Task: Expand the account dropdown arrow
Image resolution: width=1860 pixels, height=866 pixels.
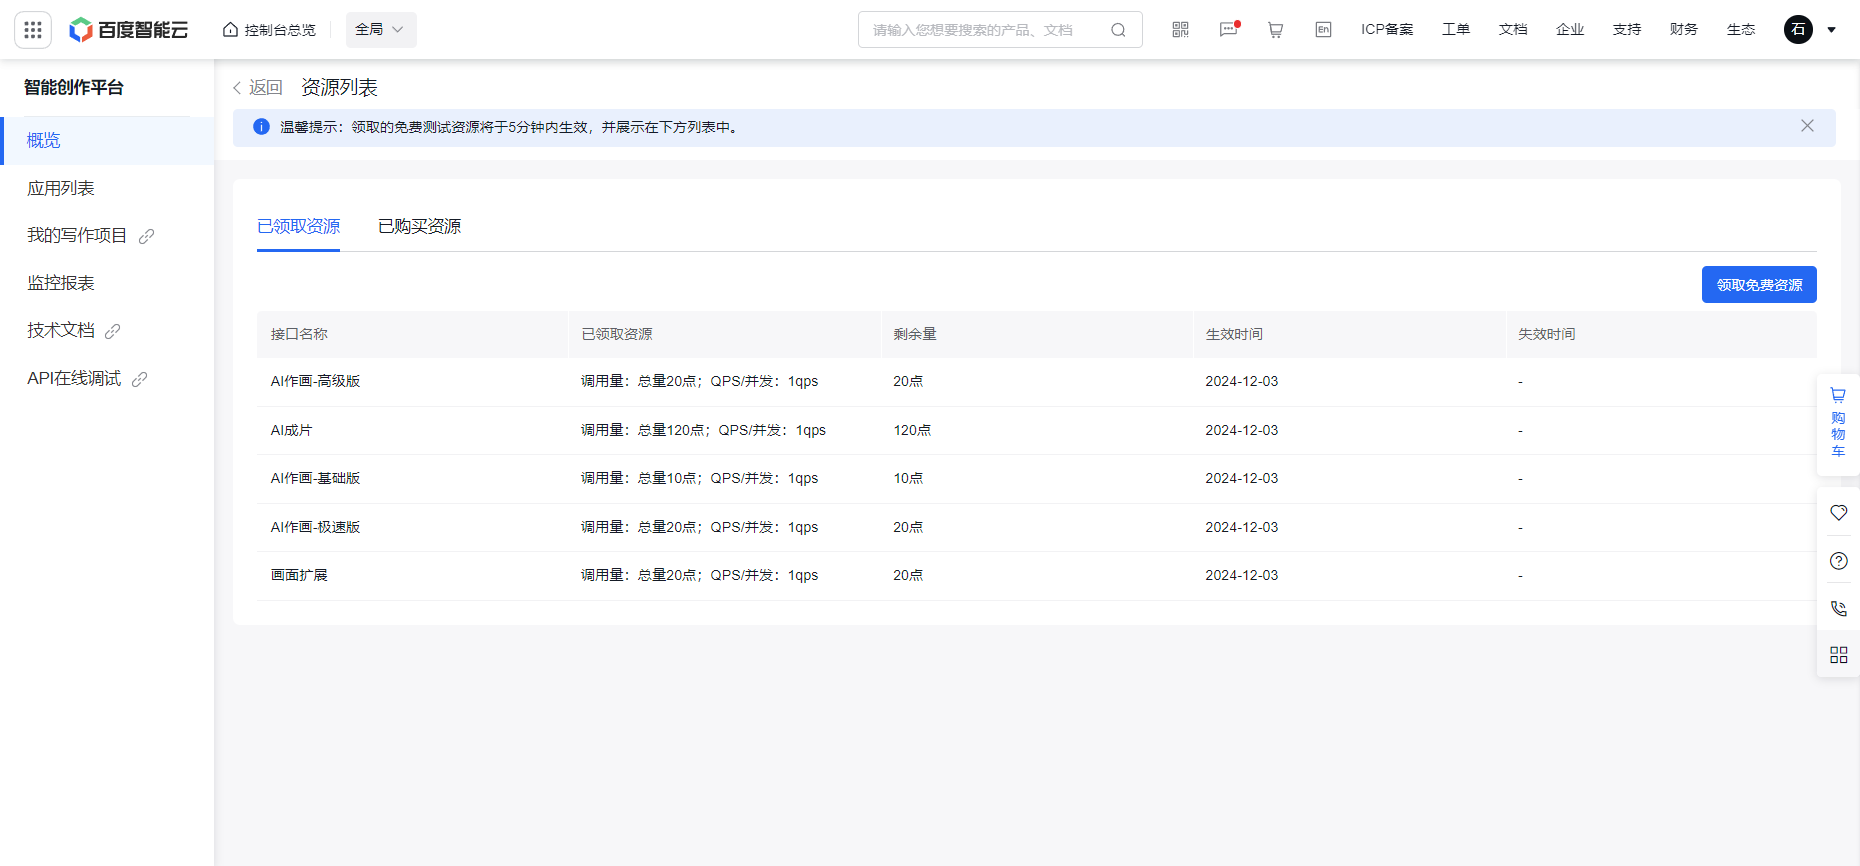Action: click(1832, 30)
